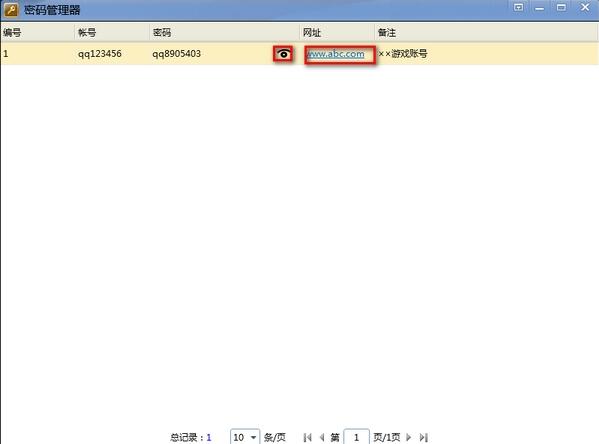Go to first page
This screenshot has width=599, height=444.
coord(308,437)
